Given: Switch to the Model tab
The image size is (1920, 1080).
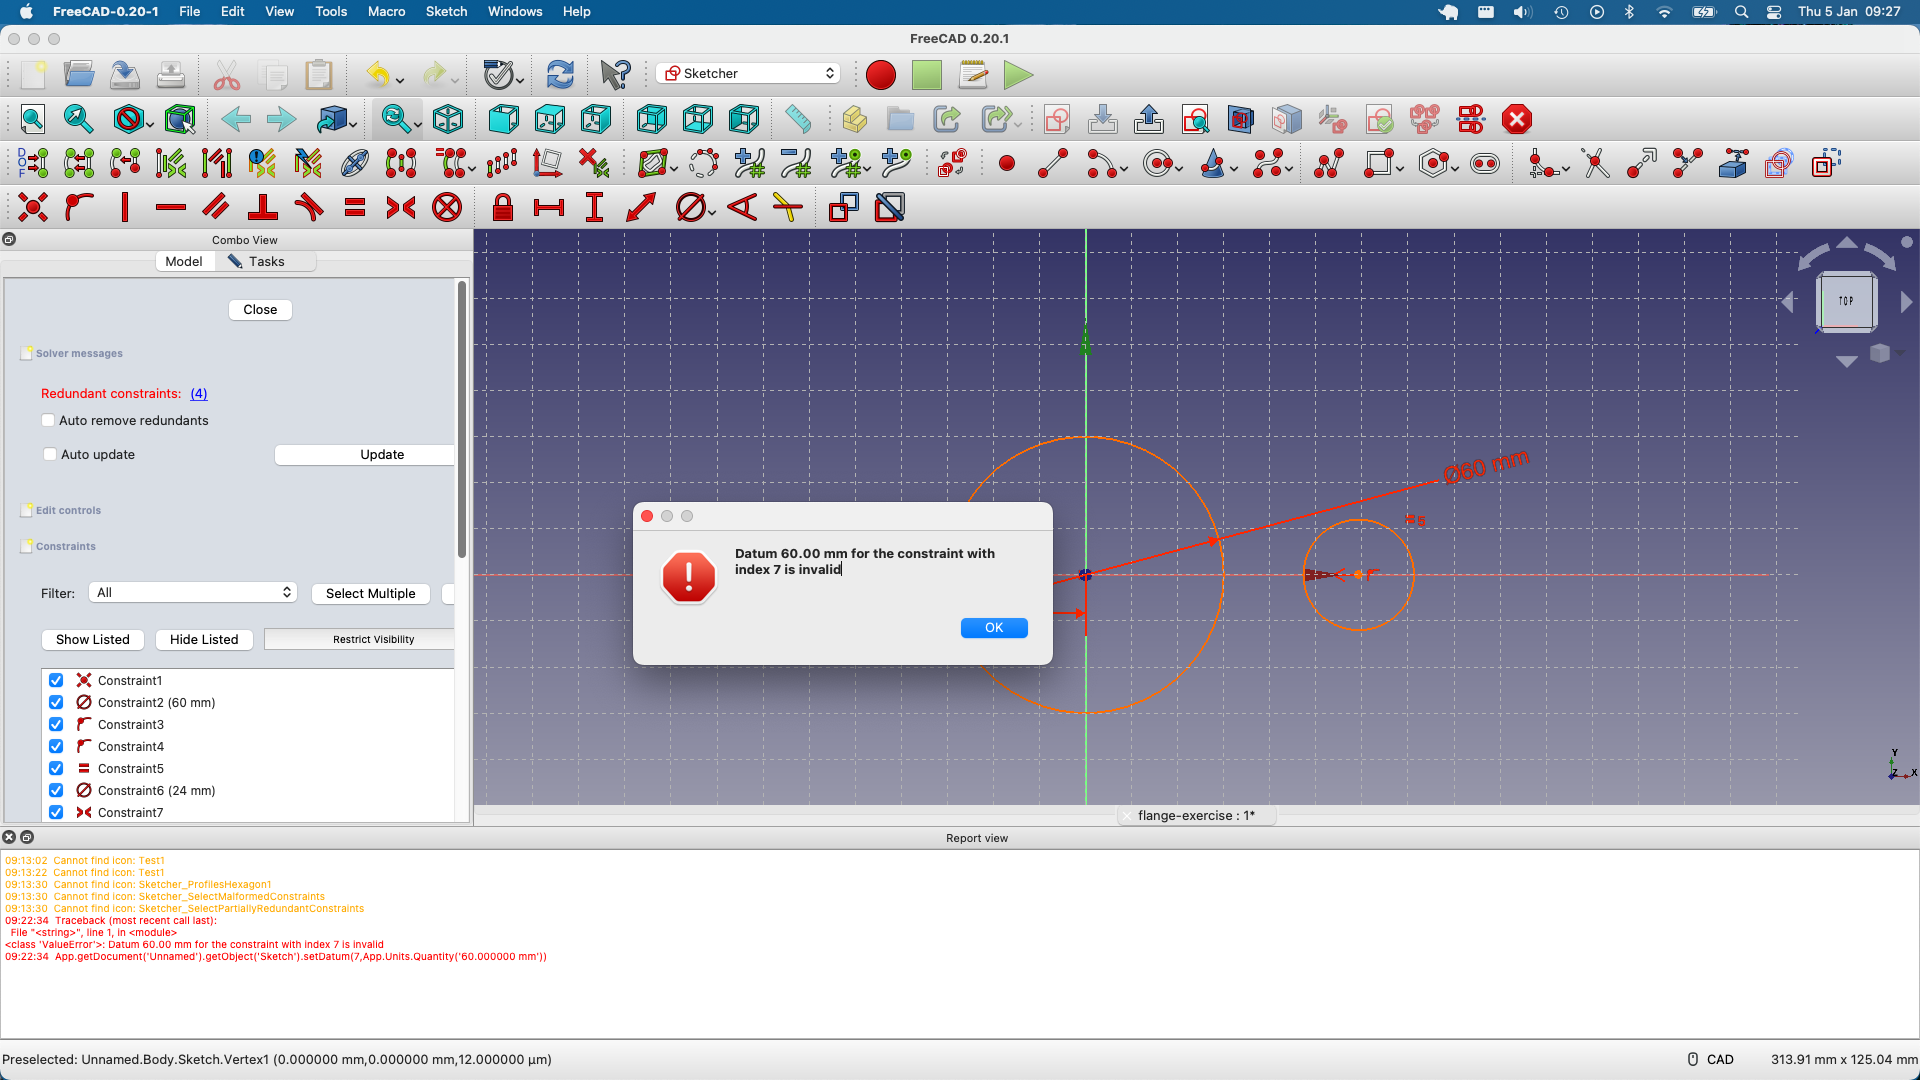Looking at the screenshot, I should [184, 261].
